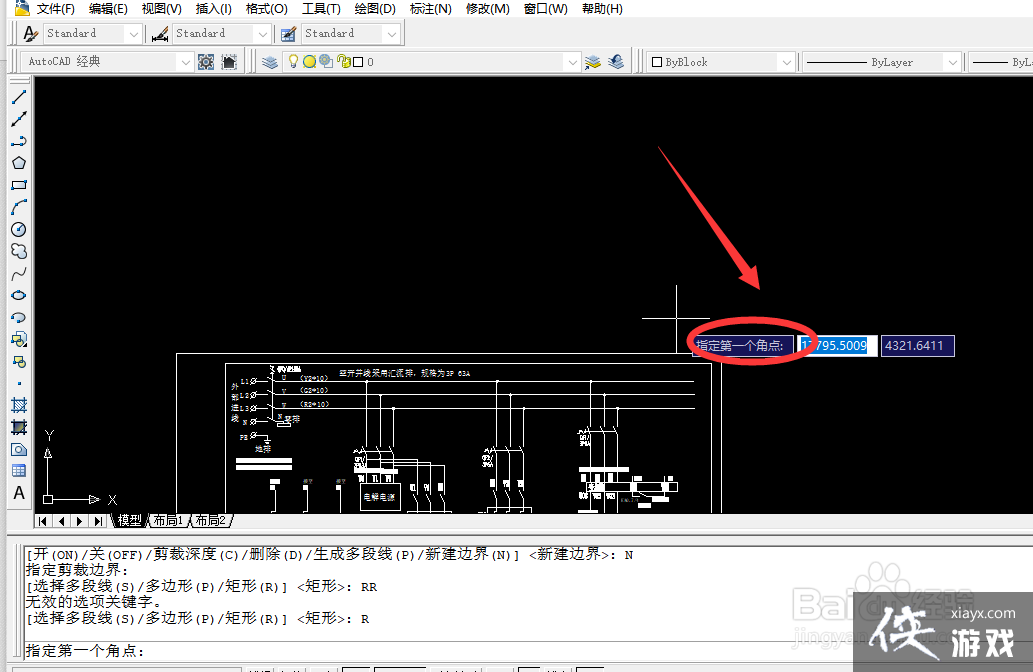Select the Spline tool

(x=18, y=271)
